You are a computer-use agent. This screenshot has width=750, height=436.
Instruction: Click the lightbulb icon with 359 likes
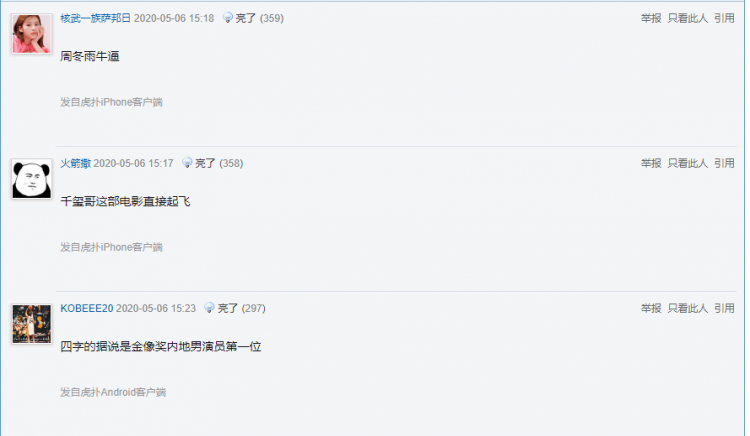(x=228, y=18)
